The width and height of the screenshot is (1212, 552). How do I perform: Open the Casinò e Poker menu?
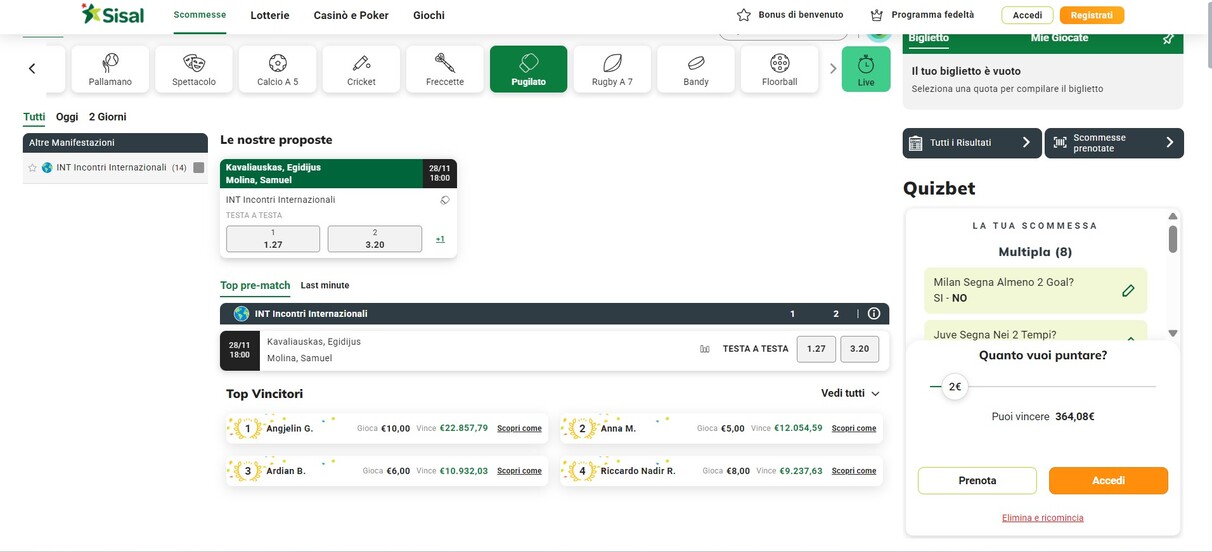[x=351, y=15]
